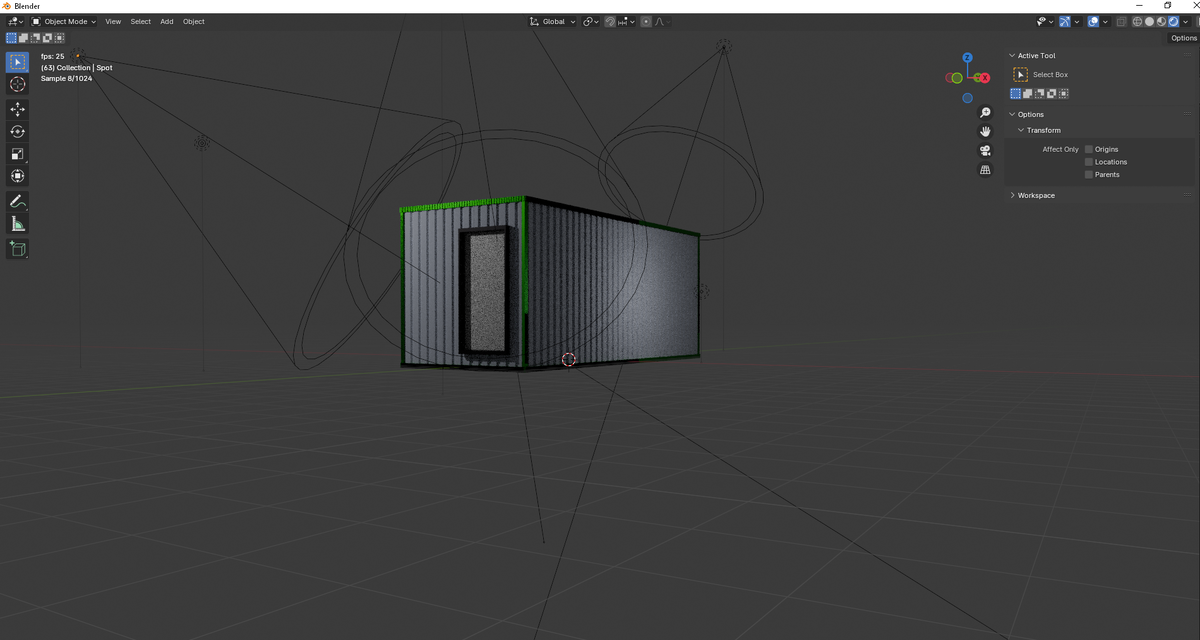The image size is (1200, 640).
Task: Toggle X-ray mode in header
Action: point(1122,21)
